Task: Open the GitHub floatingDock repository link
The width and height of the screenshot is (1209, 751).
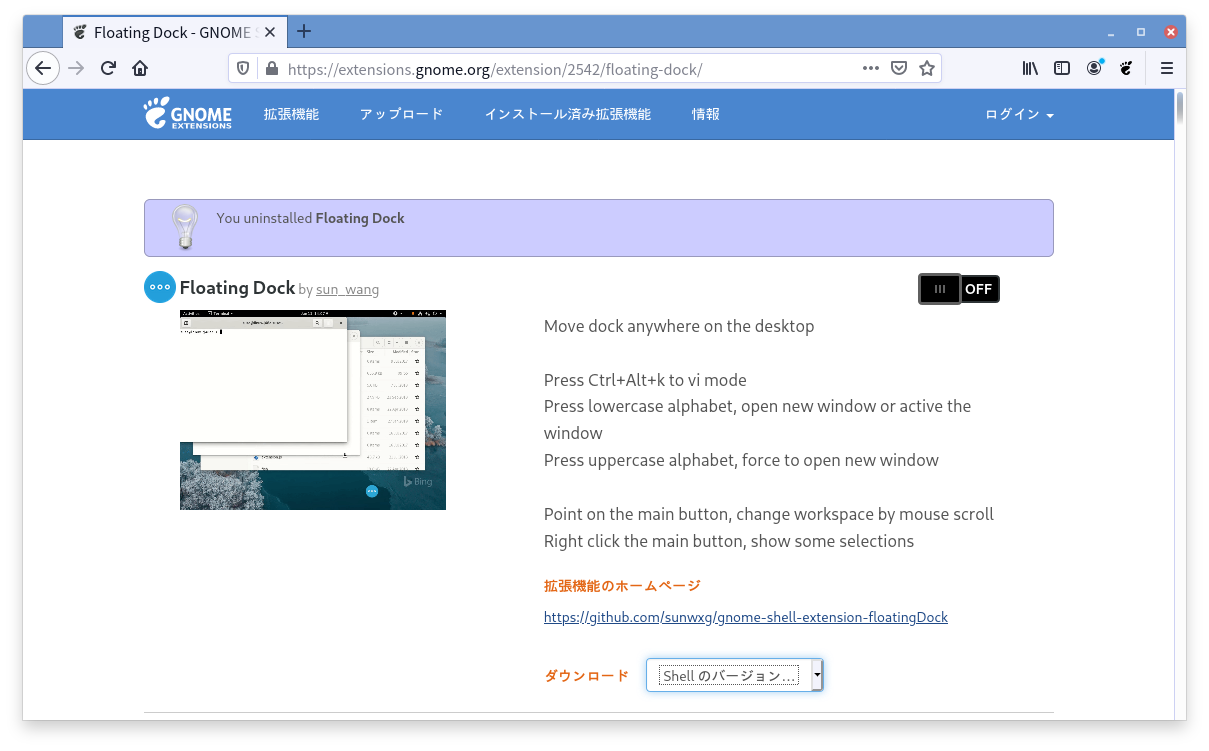Action: pos(746,617)
